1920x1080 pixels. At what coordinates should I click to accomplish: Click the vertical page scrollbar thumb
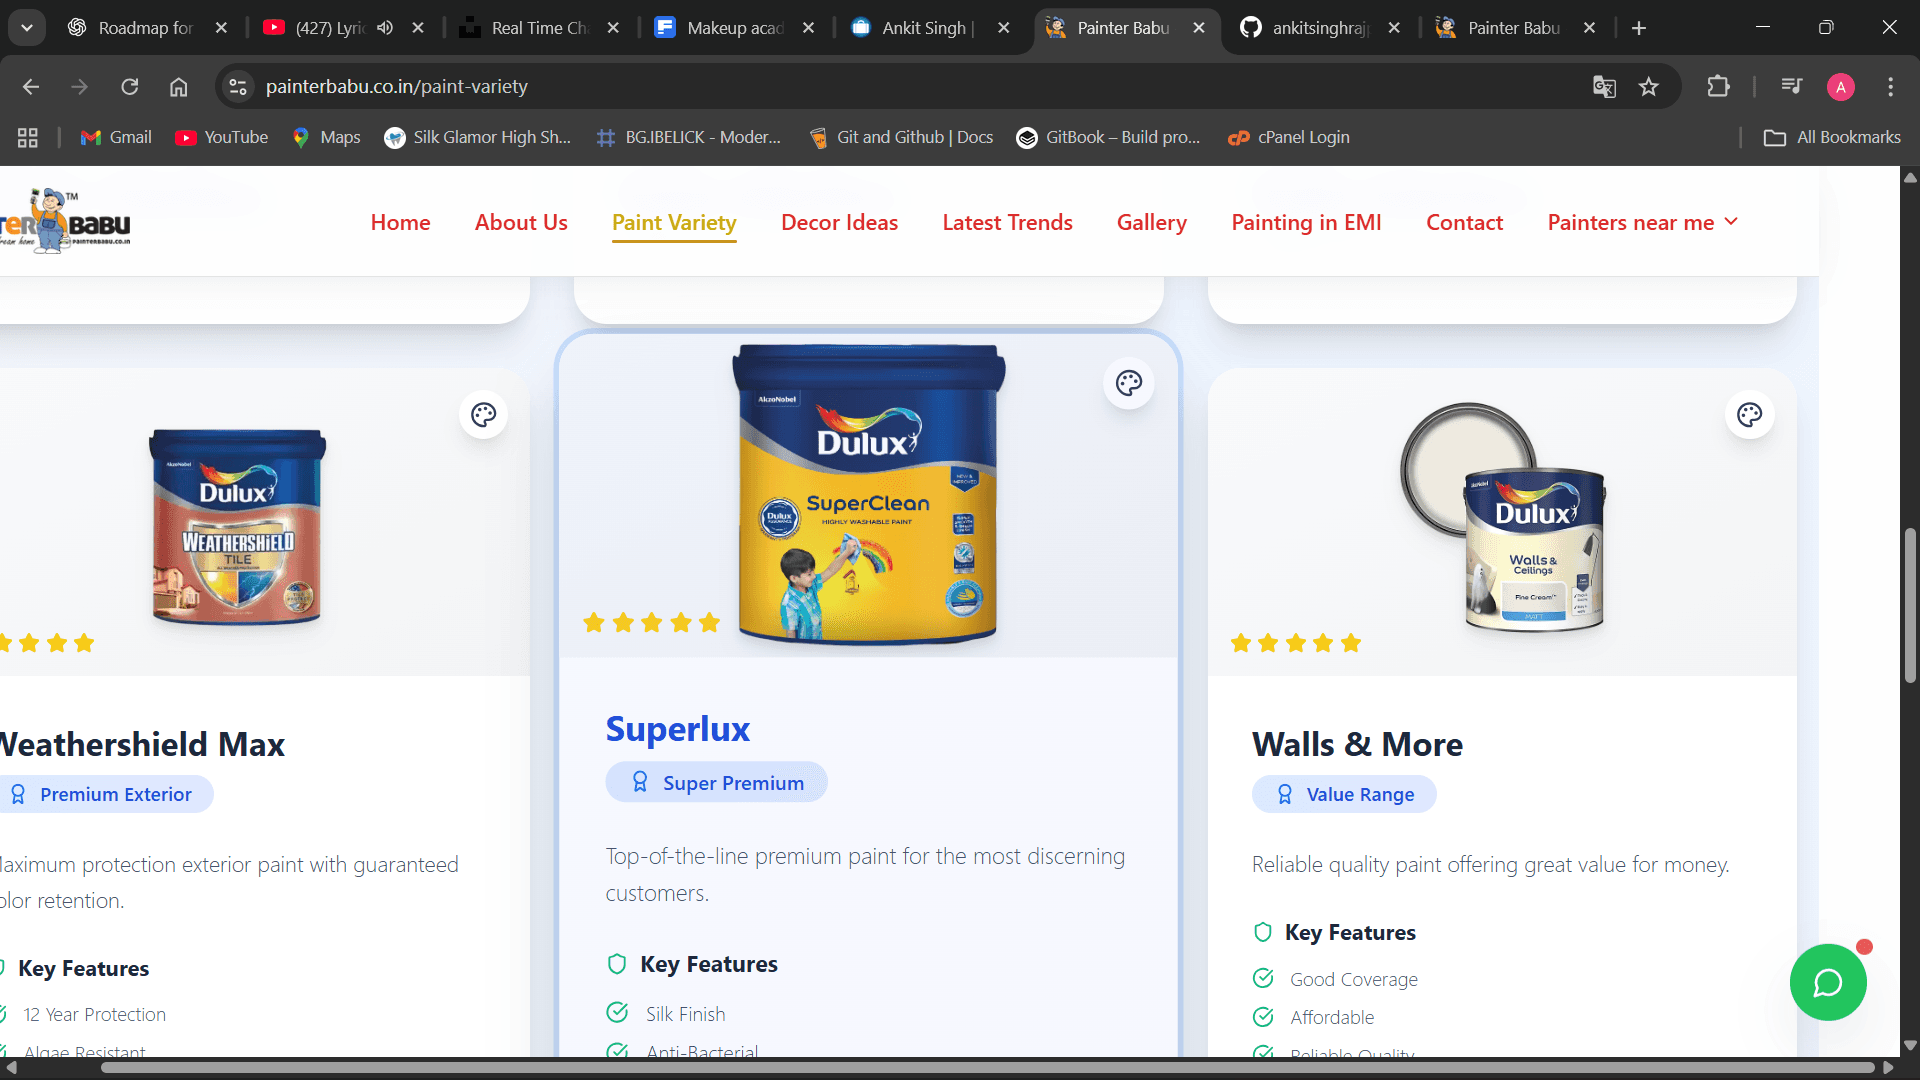tap(1910, 605)
